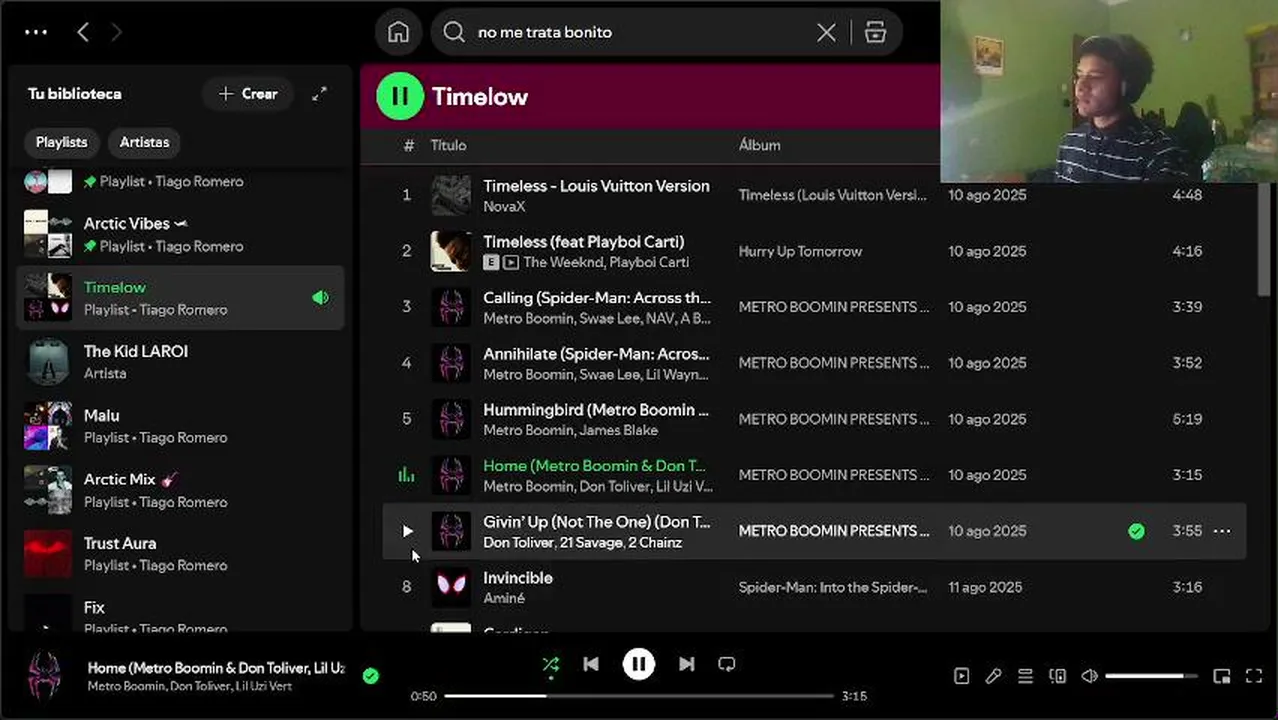Filter library by Artistas
This screenshot has height=720, width=1278.
pyautogui.click(x=144, y=142)
